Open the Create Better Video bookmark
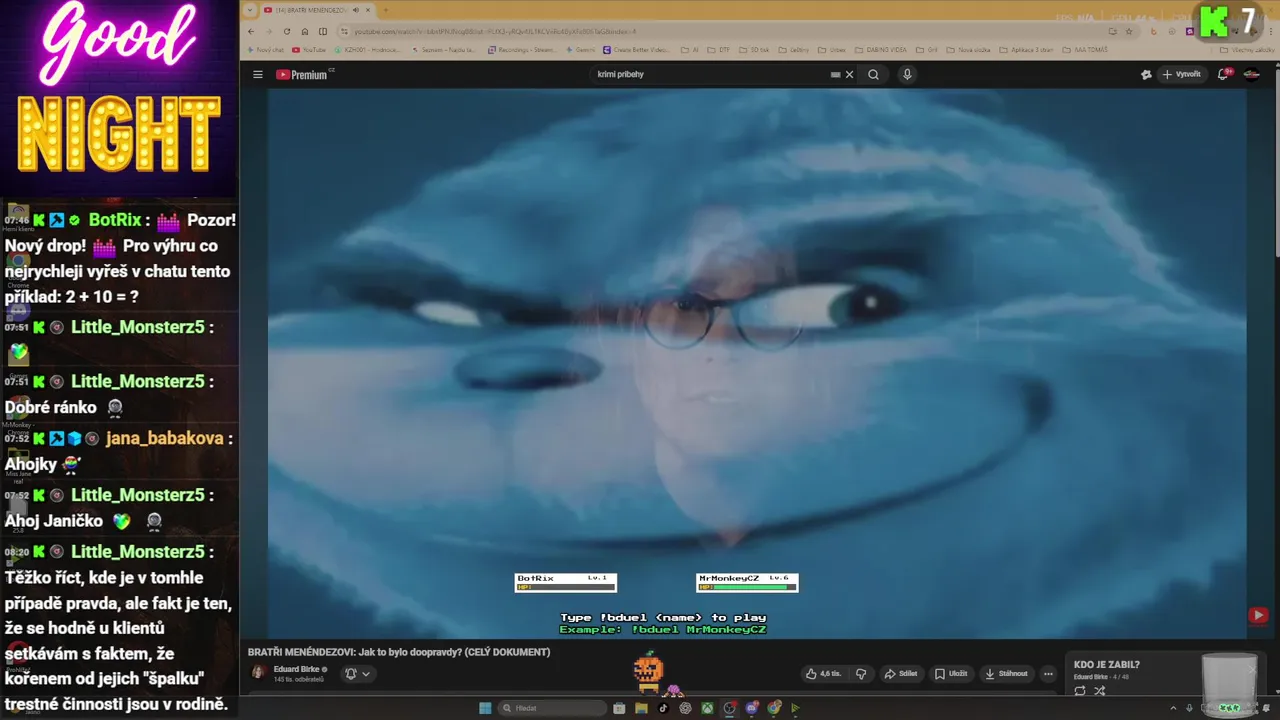1280x720 pixels. tap(636, 49)
